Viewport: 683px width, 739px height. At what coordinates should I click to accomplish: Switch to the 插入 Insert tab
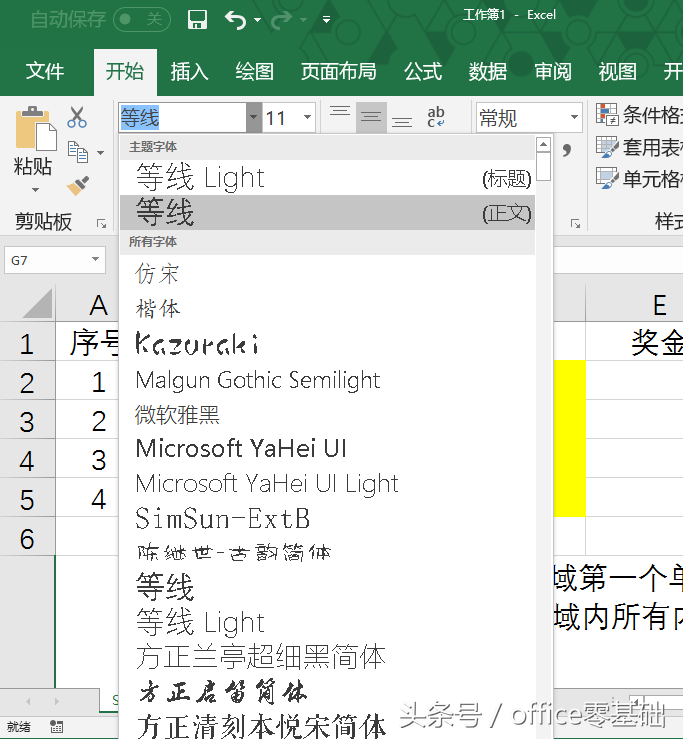(189, 72)
